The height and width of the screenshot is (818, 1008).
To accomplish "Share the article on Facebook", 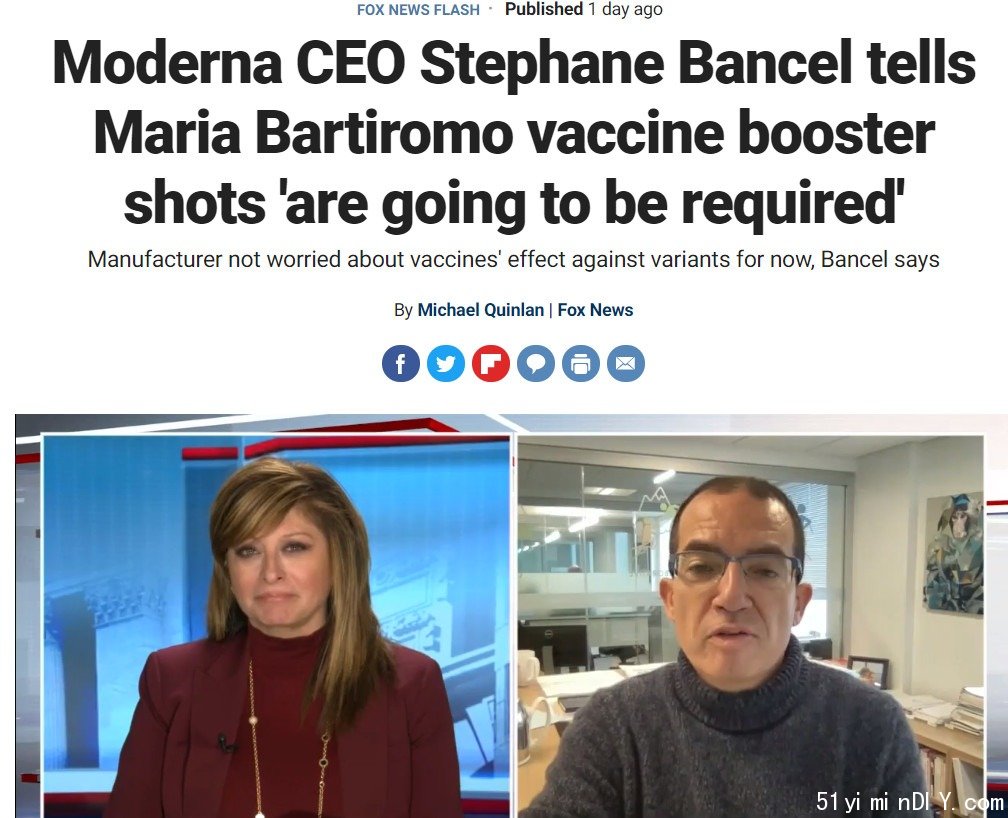I will tap(400, 363).
